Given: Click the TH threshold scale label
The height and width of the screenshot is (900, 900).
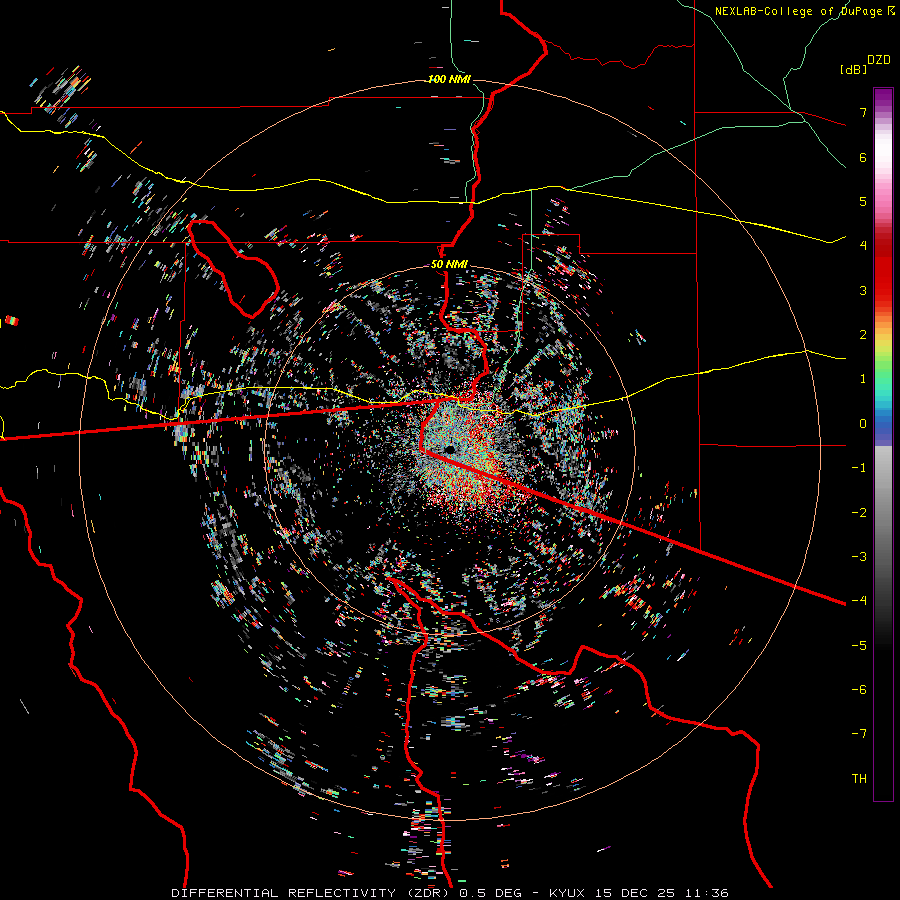Looking at the screenshot, I should [859, 779].
